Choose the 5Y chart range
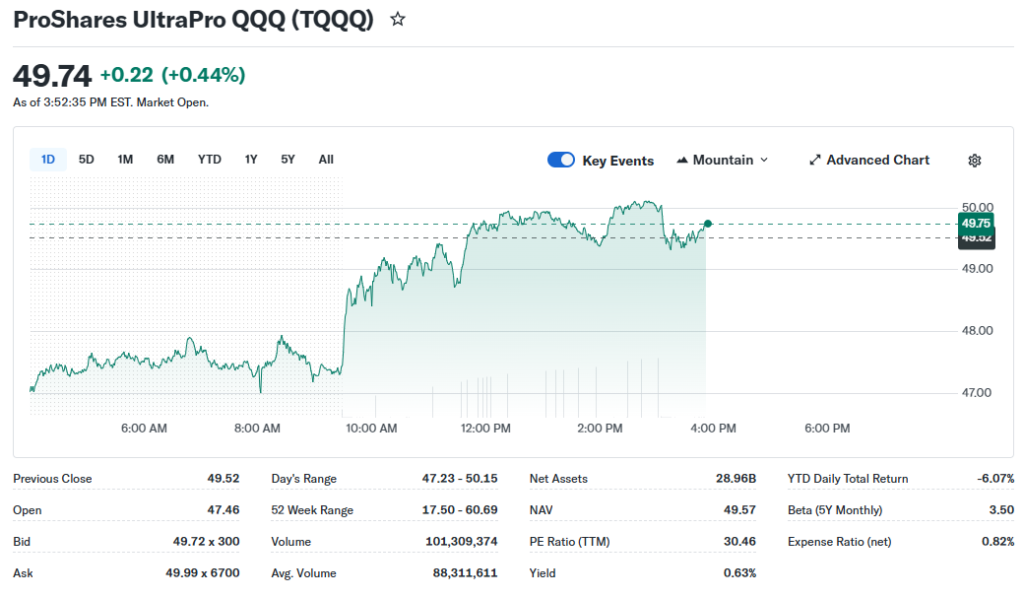This screenshot has height=597, width=1024. pyautogui.click(x=288, y=159)
